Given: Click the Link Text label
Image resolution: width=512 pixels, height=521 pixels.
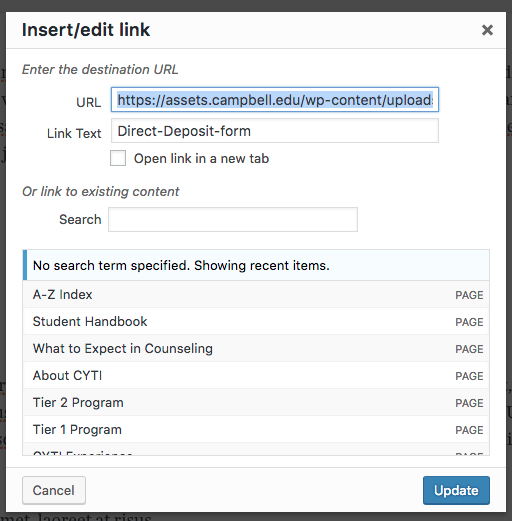Looking at the screenshot, I should point(74,133).
